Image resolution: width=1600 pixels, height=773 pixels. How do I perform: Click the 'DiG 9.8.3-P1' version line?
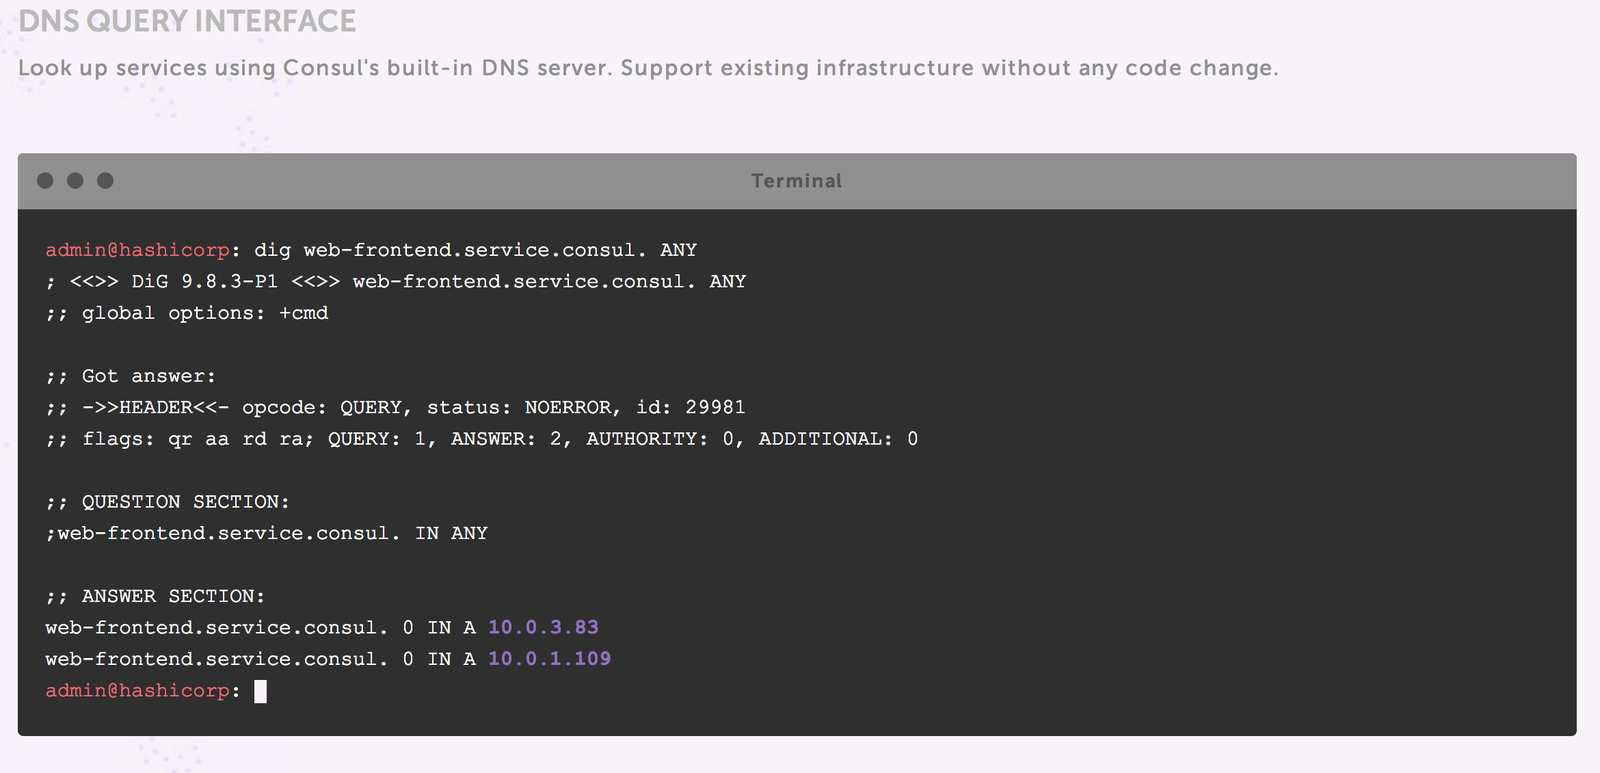click(396, 281)
